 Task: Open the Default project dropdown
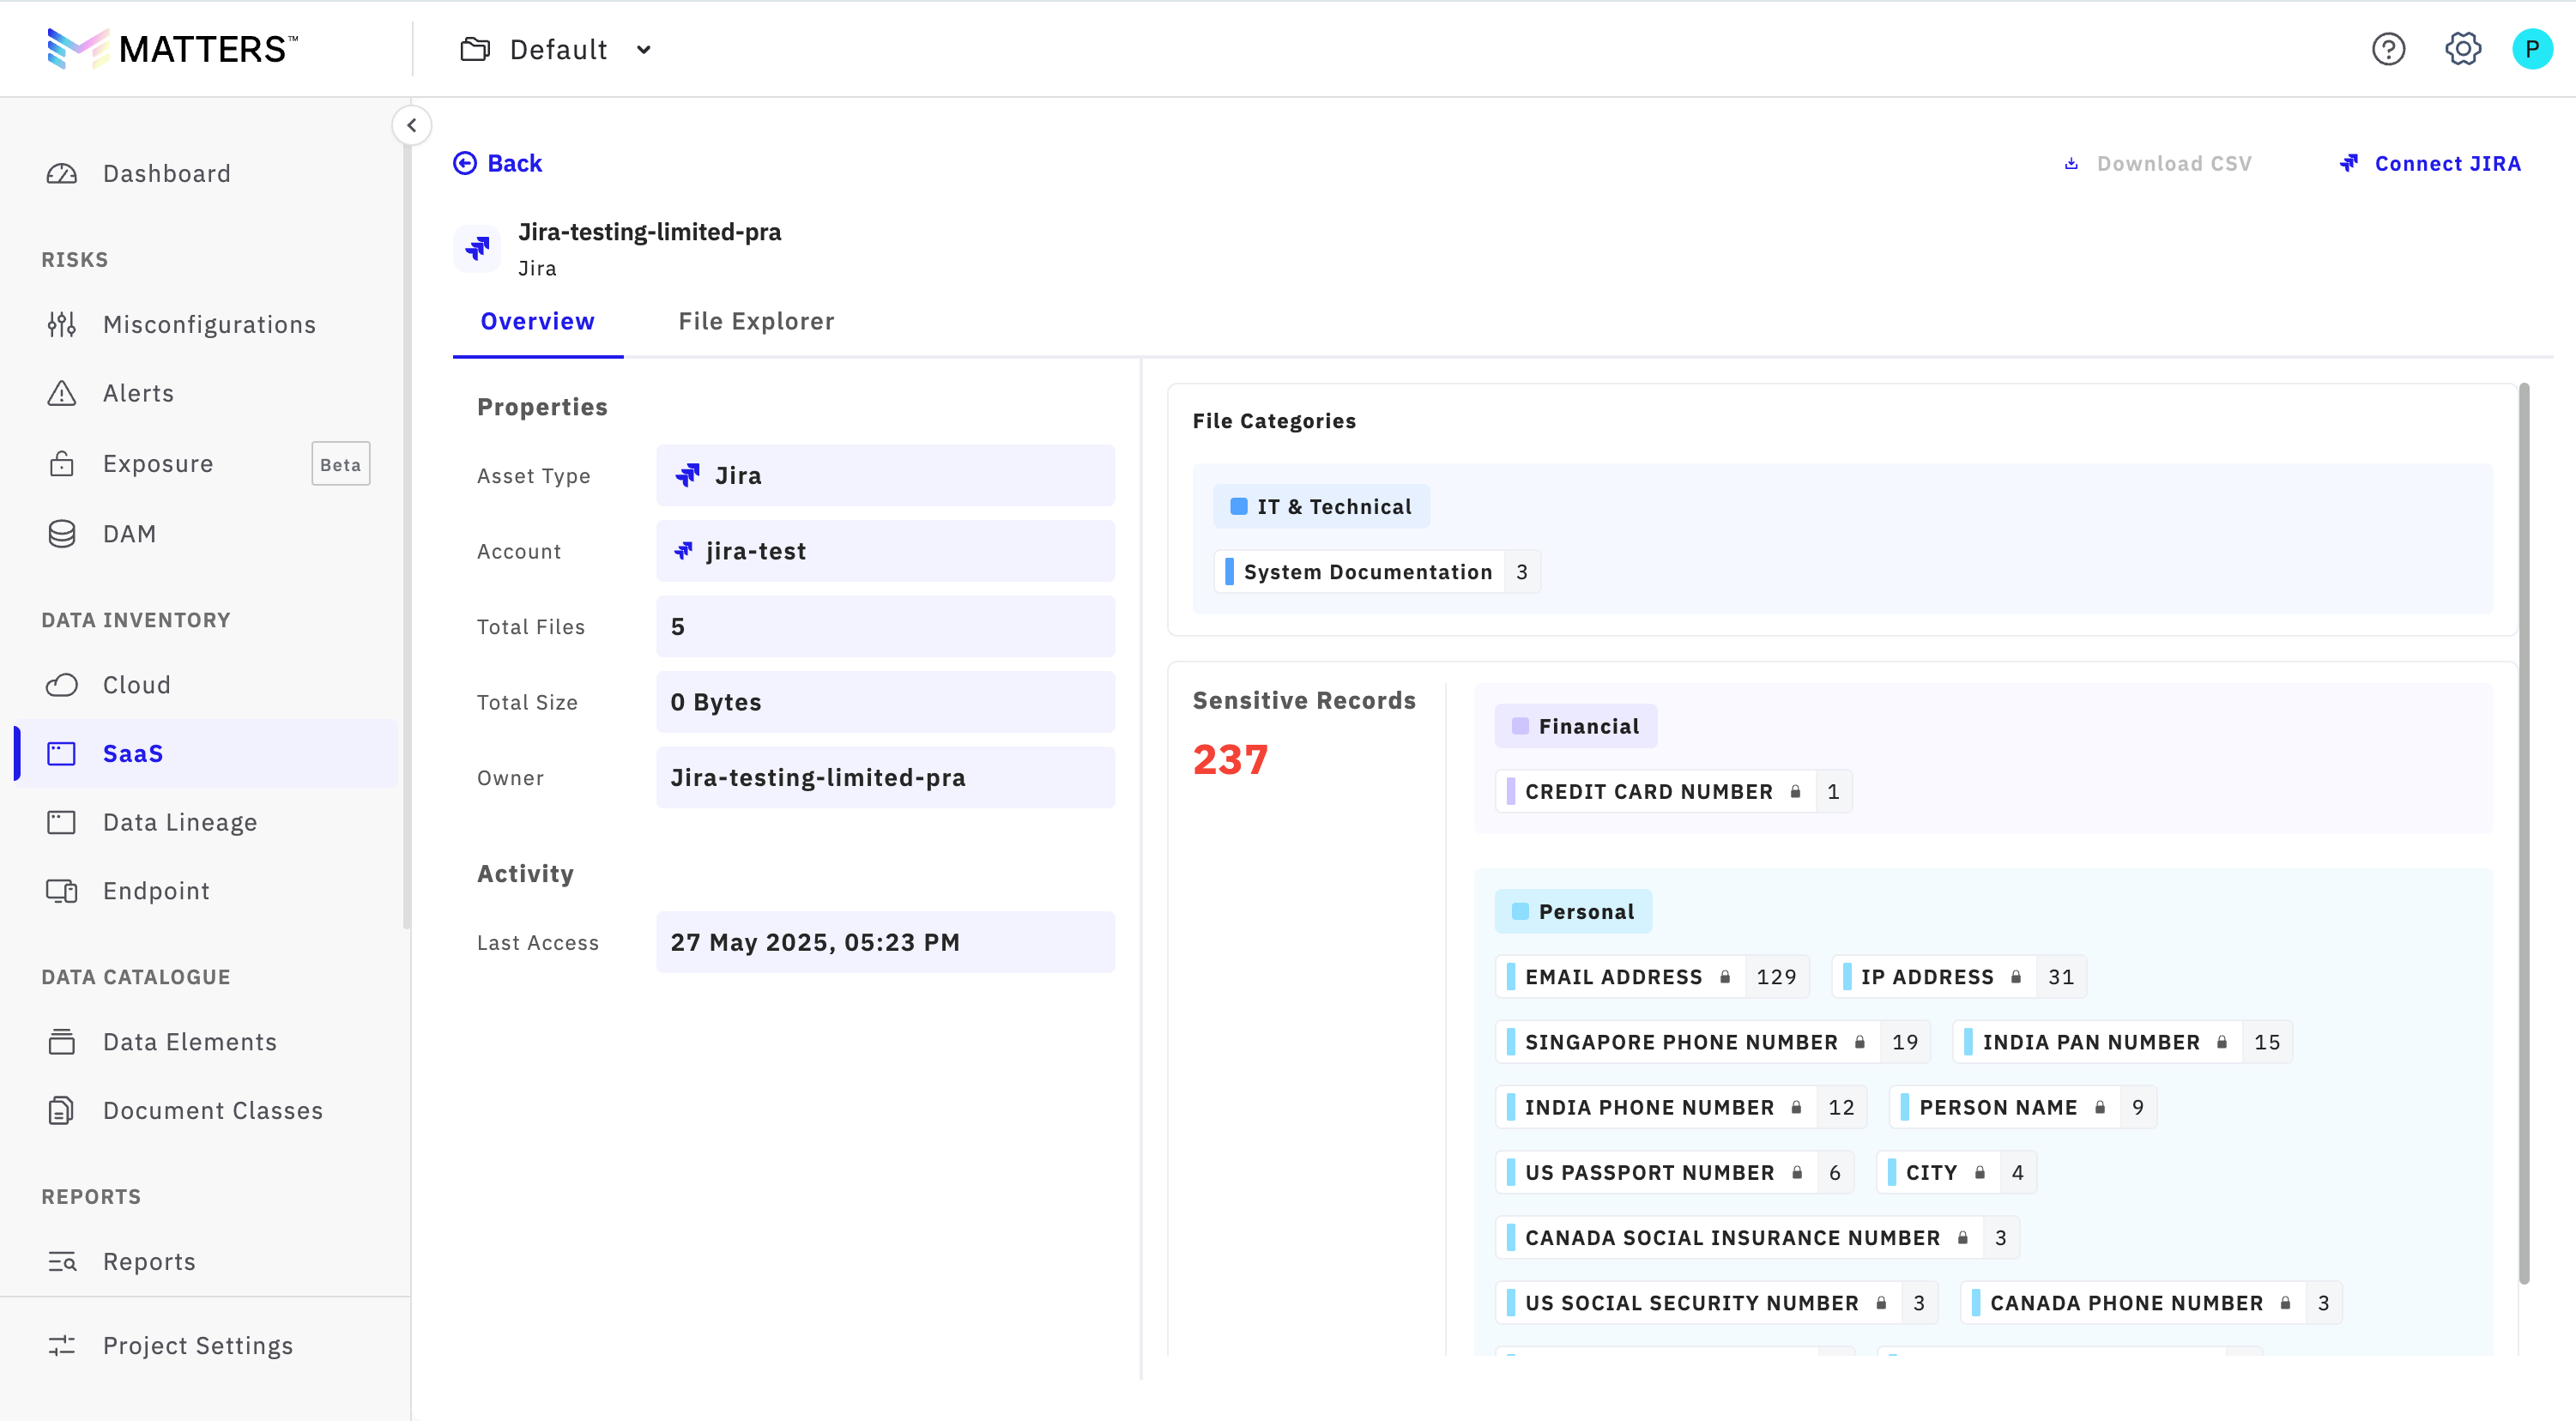(x=556, y=49)
